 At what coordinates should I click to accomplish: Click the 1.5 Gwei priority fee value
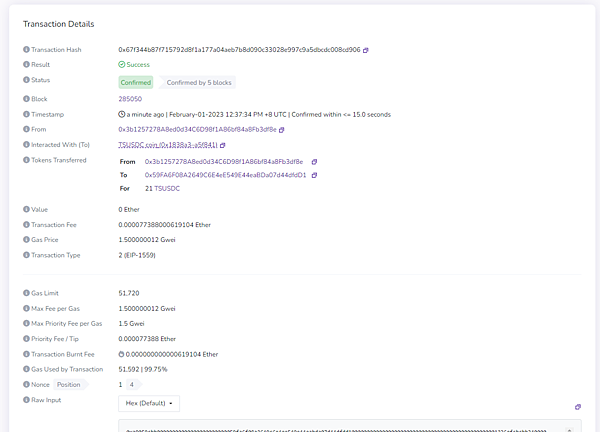click(x=131, y=323)
